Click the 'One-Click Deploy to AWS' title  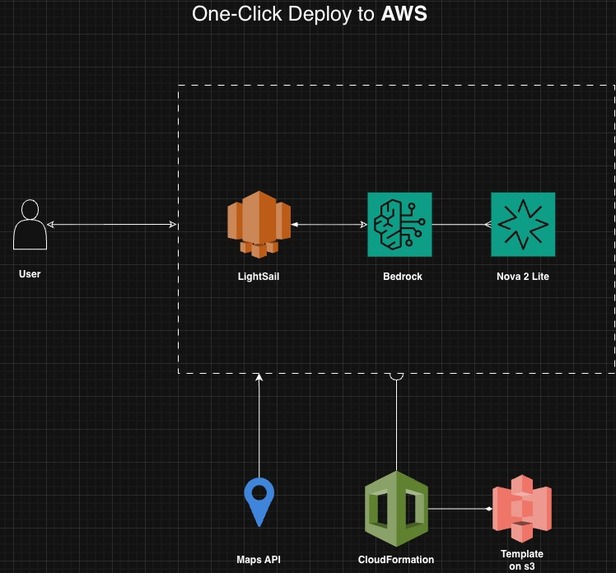[x=310, y=14]
